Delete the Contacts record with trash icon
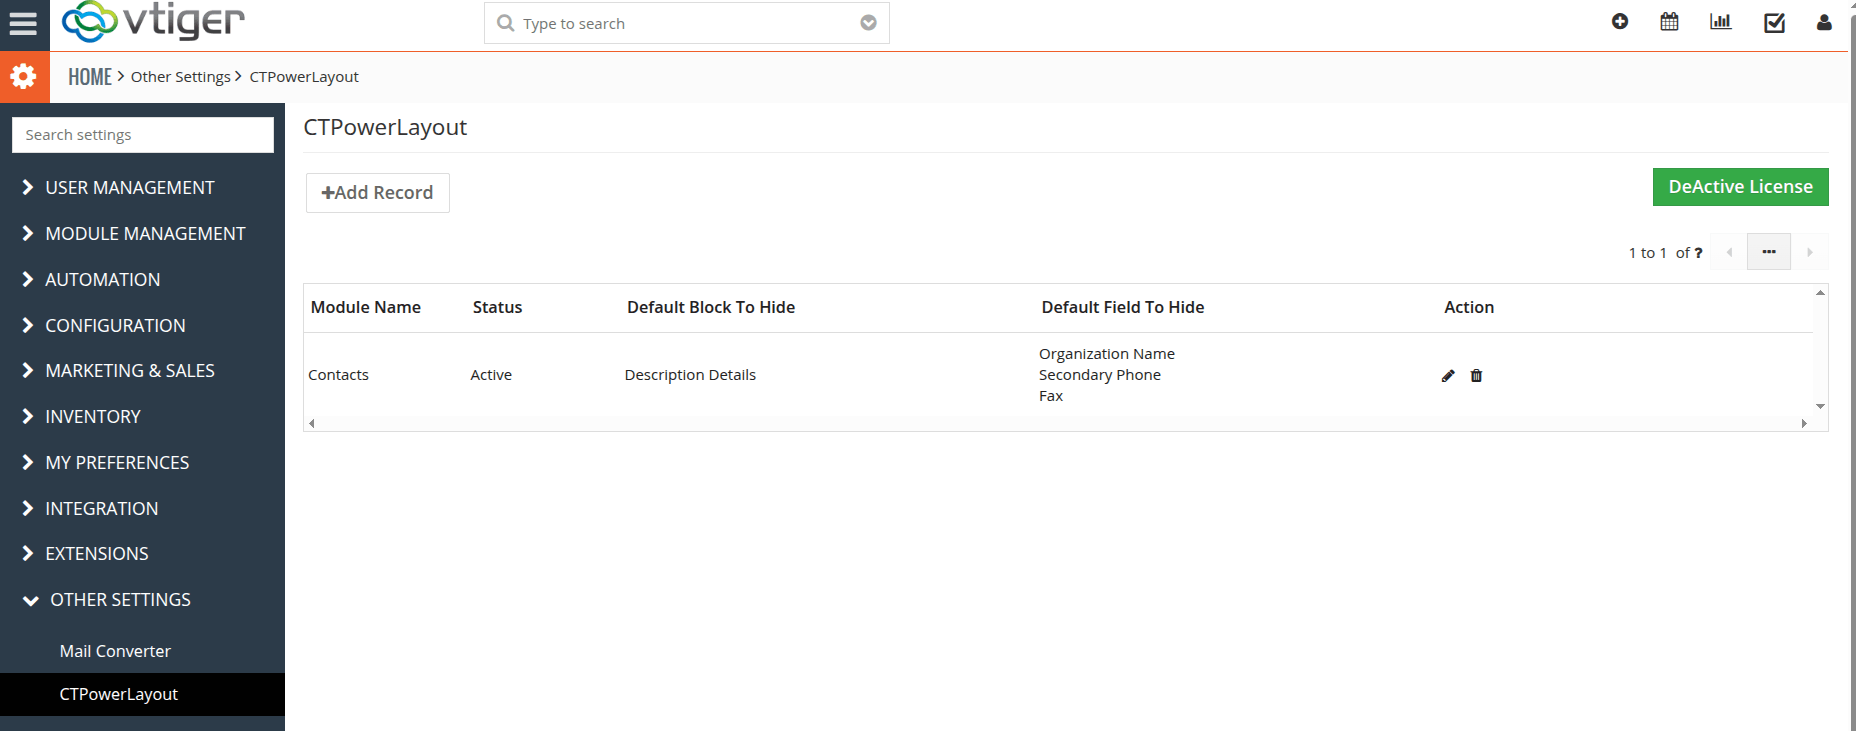Screen dimensions: 1856x731 pos(1476,376)
